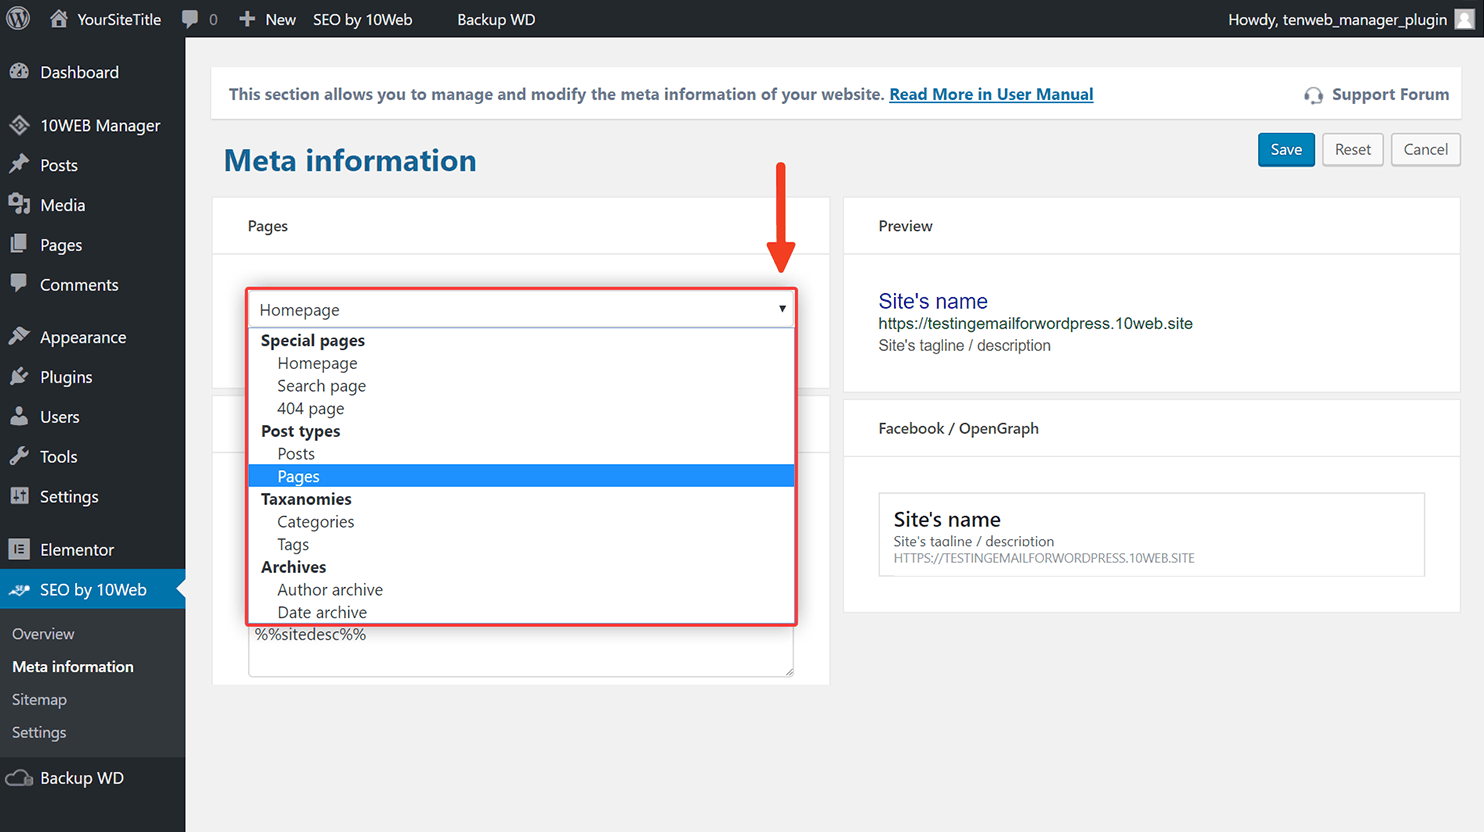Click the Reset button
Image resolution: width=1484 pixels, height=832 pixels.
tap(1353, 149)
